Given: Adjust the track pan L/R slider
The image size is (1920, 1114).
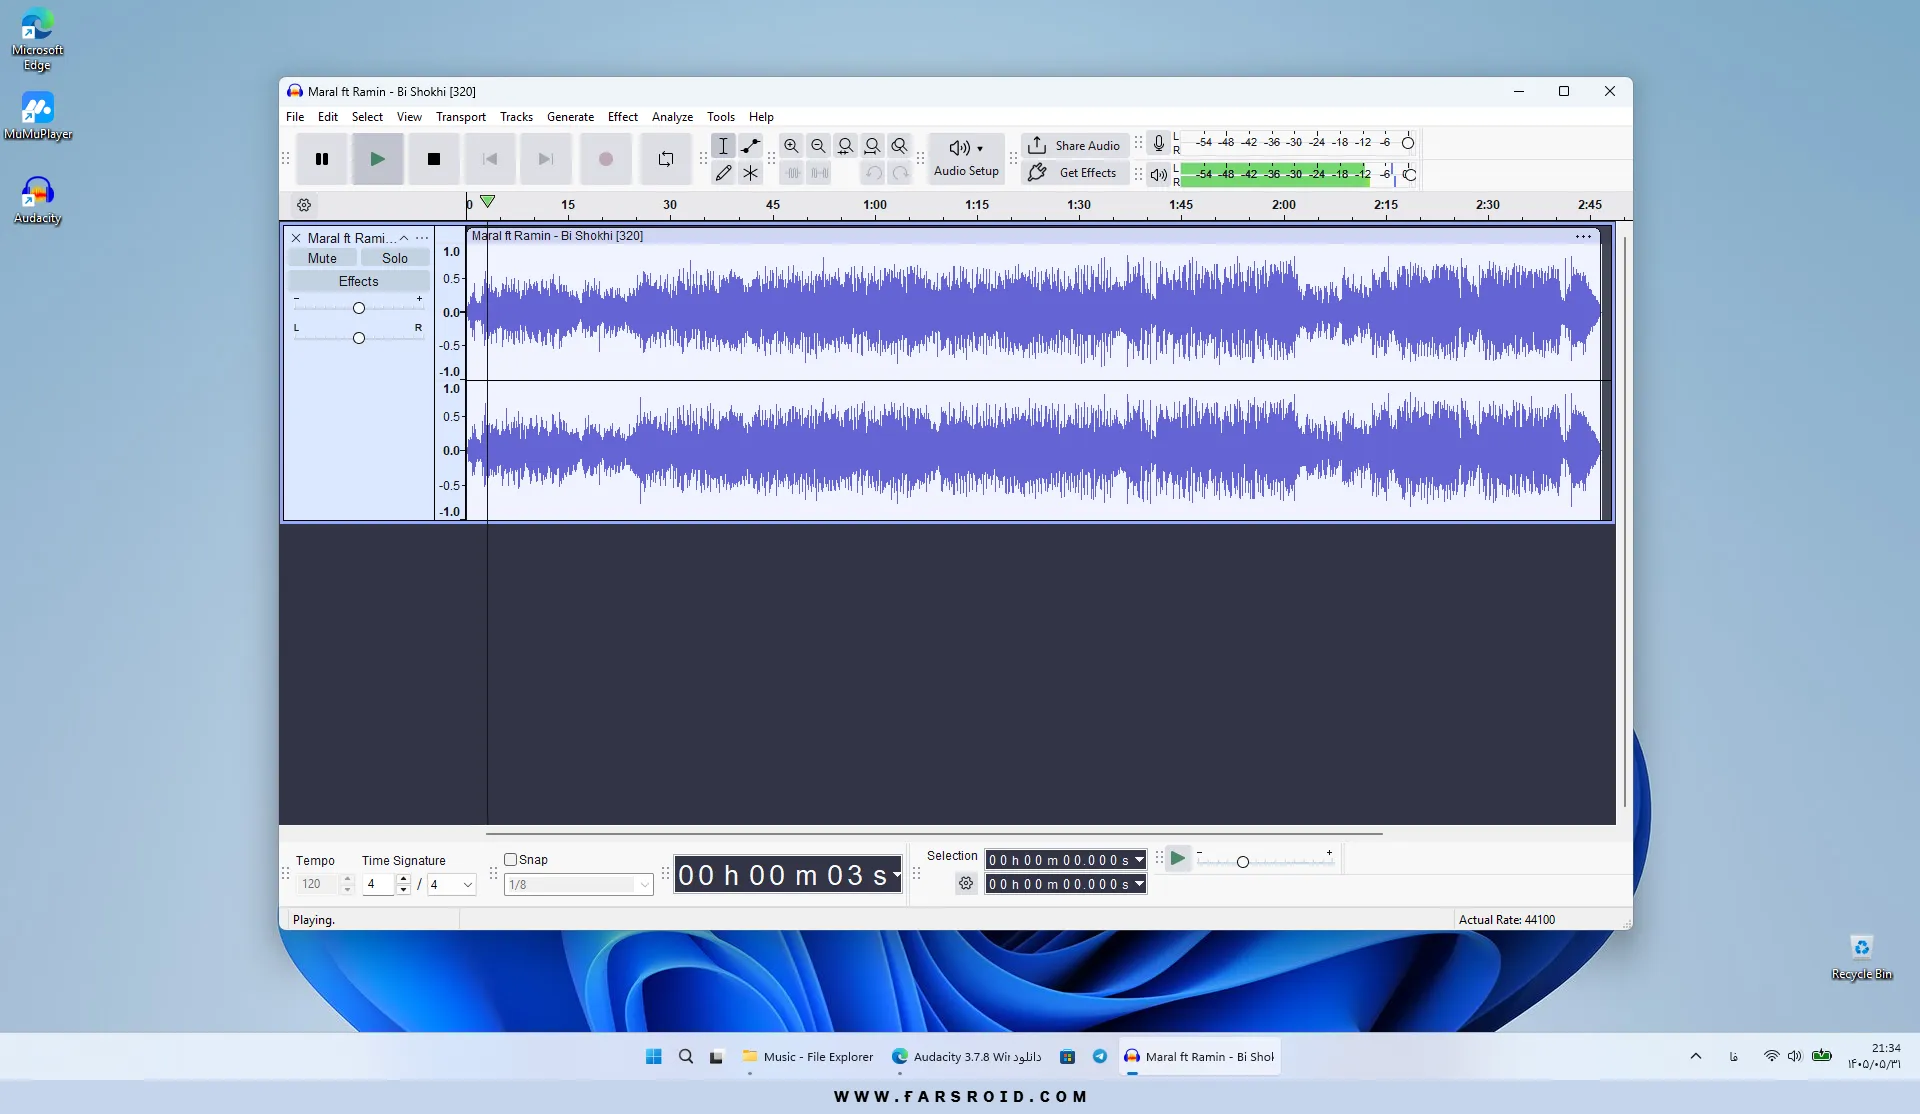Looking at the screenshot, I should [358, 338].
